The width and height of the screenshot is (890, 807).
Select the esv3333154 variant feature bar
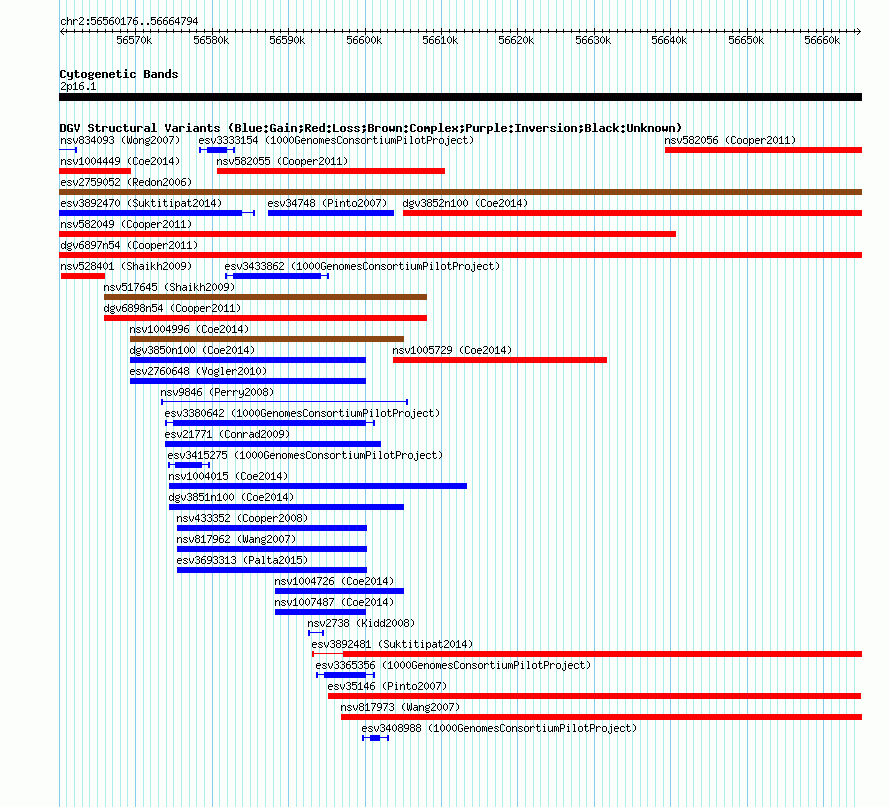coord(217,150)
